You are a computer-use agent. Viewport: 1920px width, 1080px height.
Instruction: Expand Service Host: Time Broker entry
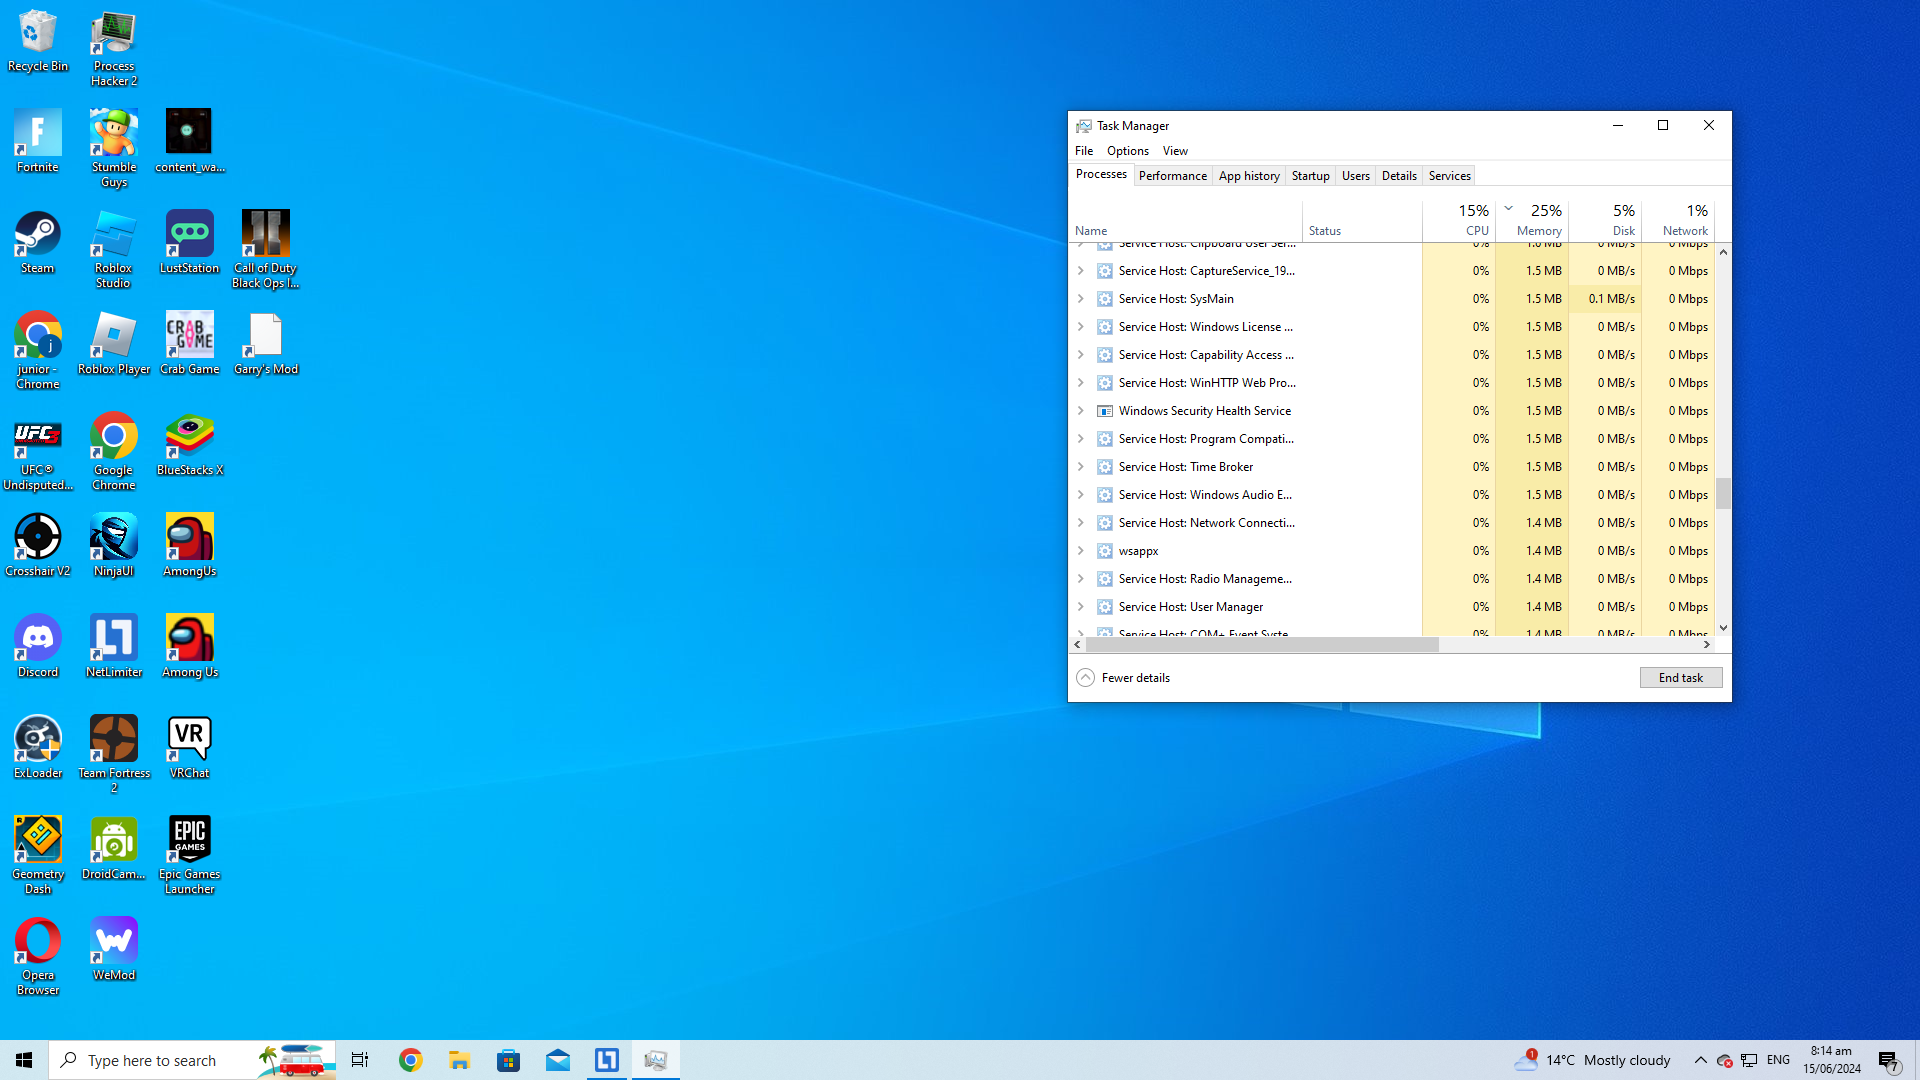tap(1080, 467)
